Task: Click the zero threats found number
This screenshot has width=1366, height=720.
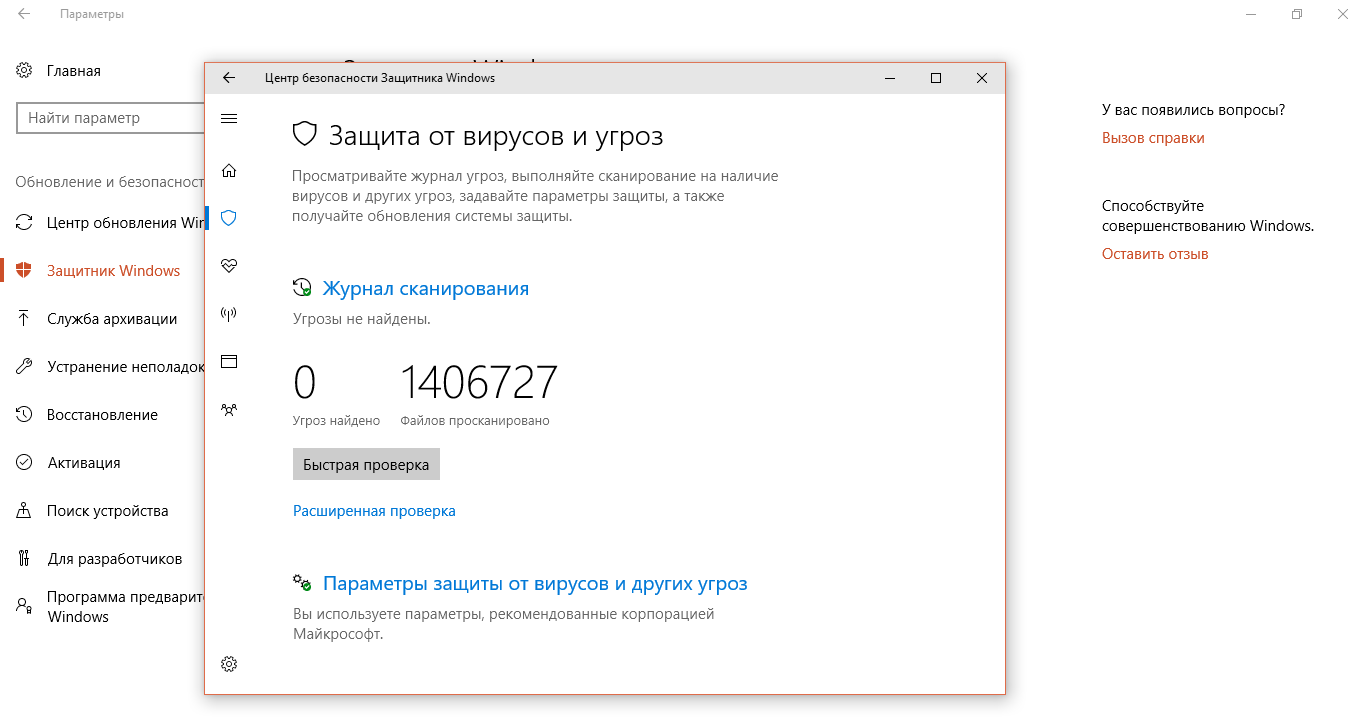Action: 305,383
